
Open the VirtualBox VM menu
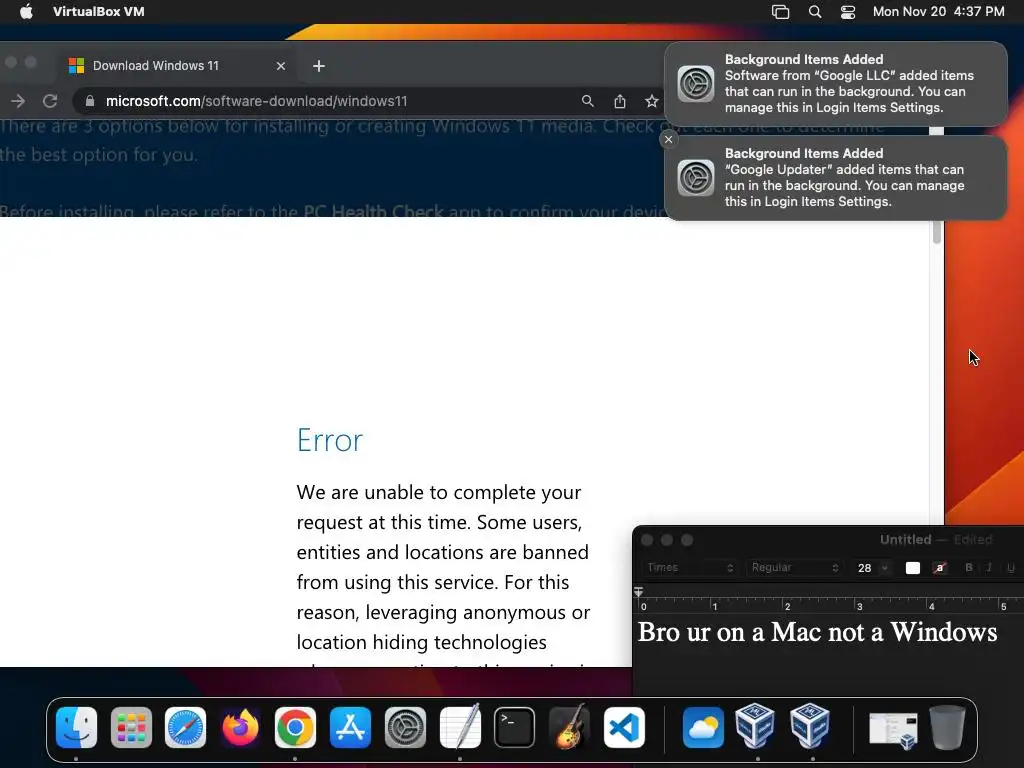99,12
